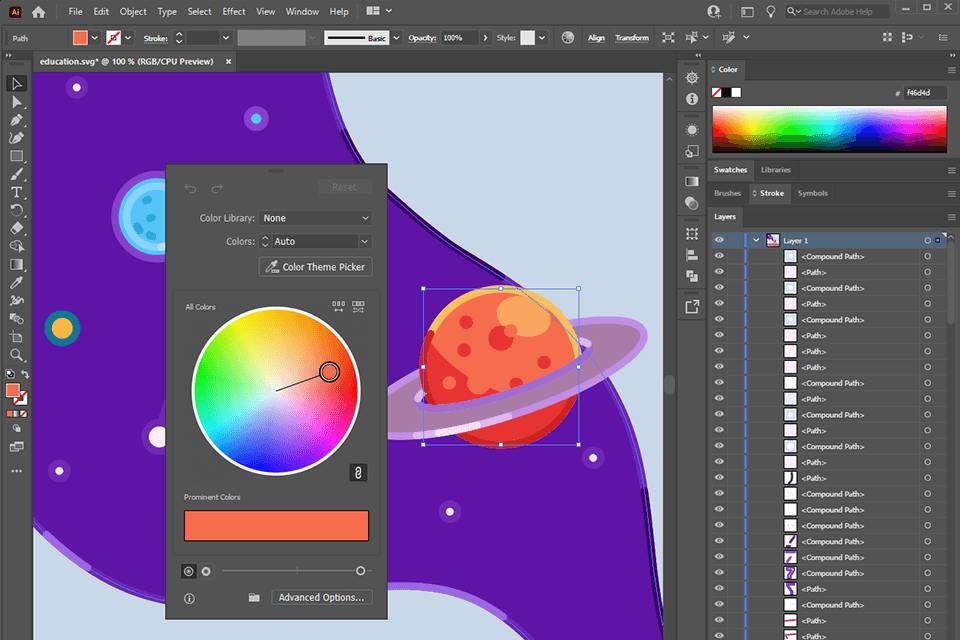The width and height of the screenshot is (960, 640).
Task: Click the Align button in control bar
Action: pos(596,38)
